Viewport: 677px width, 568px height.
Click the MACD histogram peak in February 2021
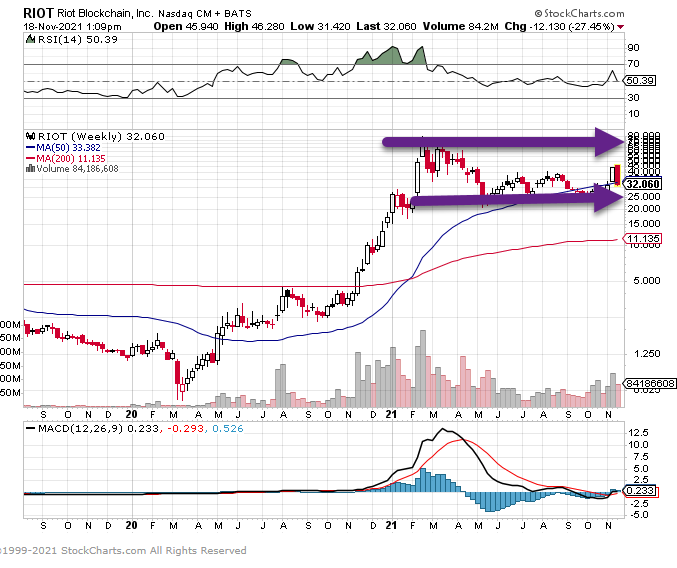point(423,480)
